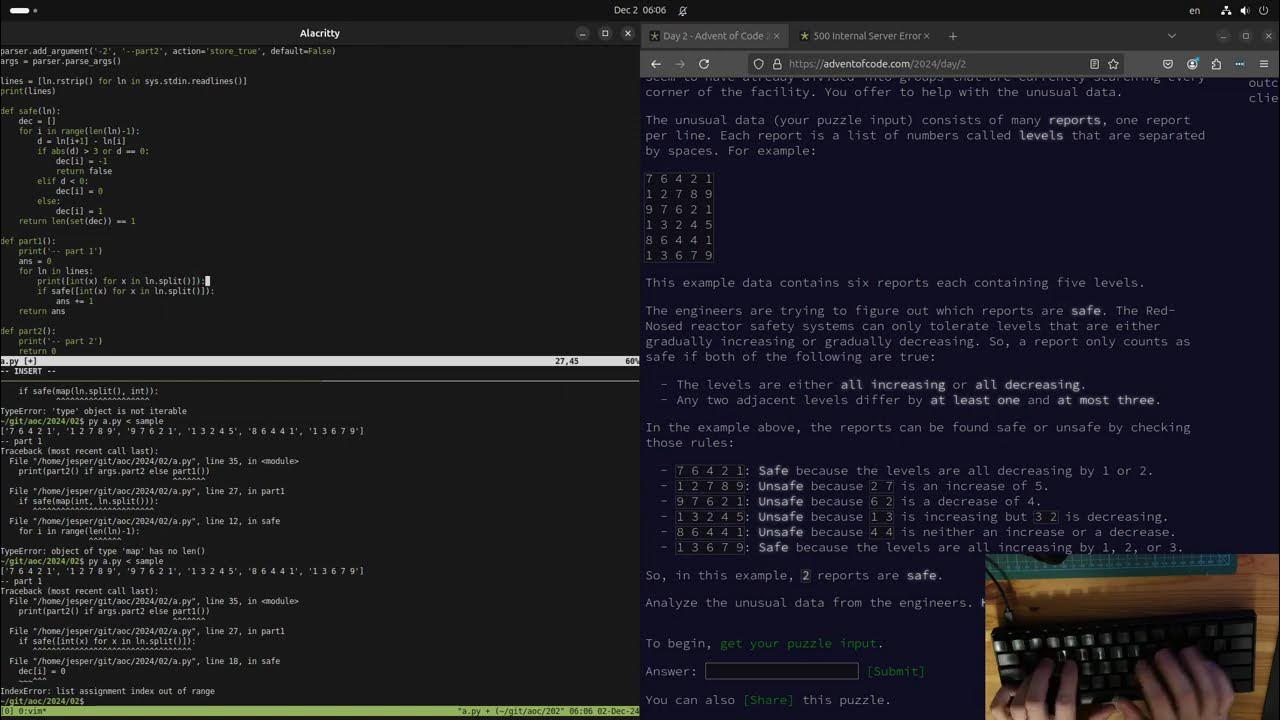Click the Answer input field
The width and height of the screenshot is (1280, 720).
[x=781, y=671]
